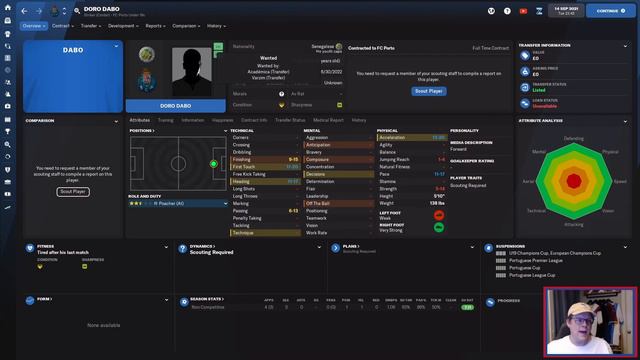Switch to the Contract Info tab
640x360 pixels.
click(254, 120)
